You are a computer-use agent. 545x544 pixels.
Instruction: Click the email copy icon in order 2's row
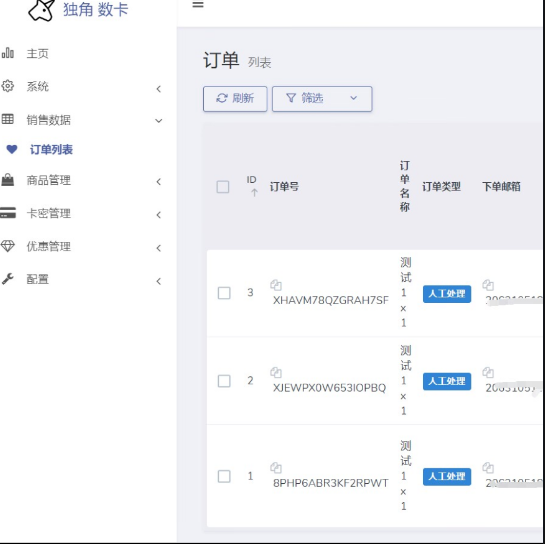tap(488, 373)
